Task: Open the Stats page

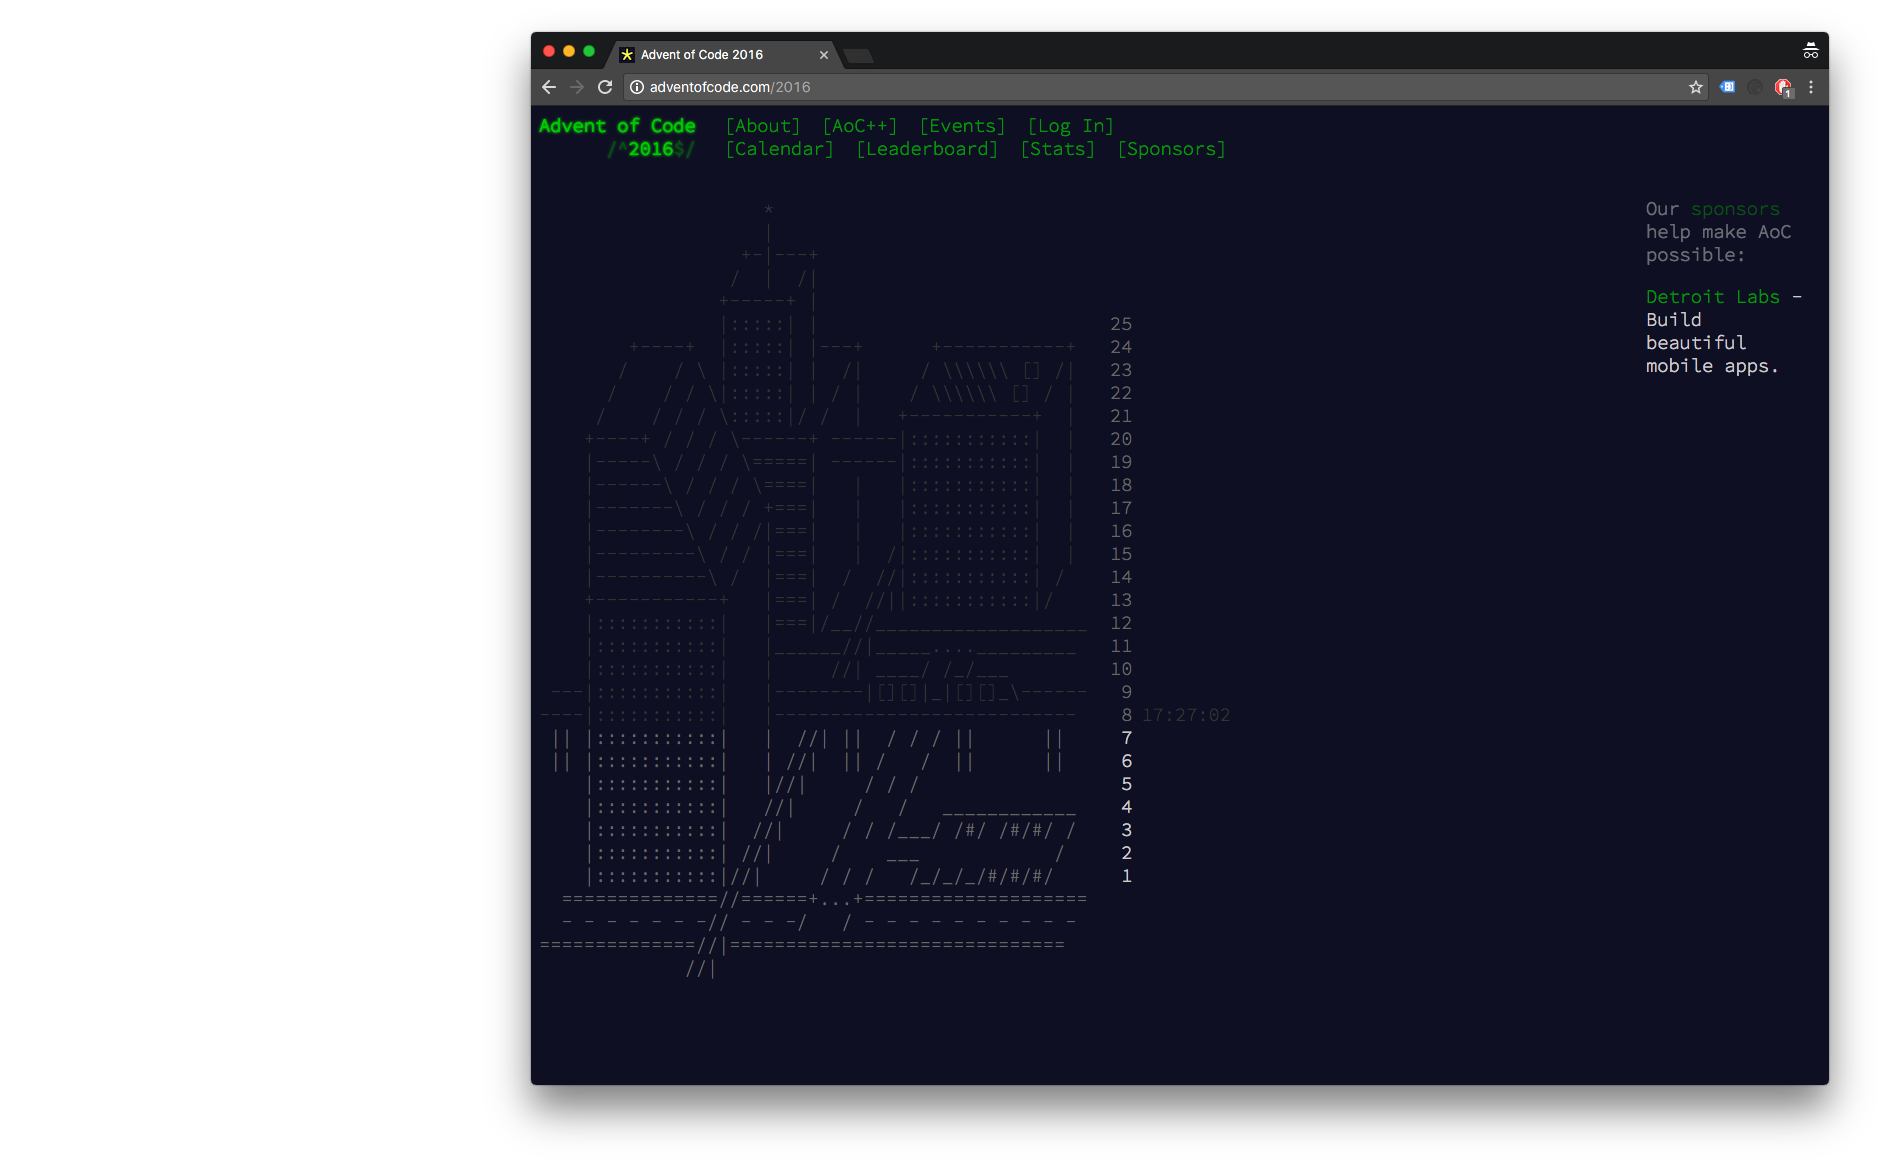Action: (x=1057, y=149)
